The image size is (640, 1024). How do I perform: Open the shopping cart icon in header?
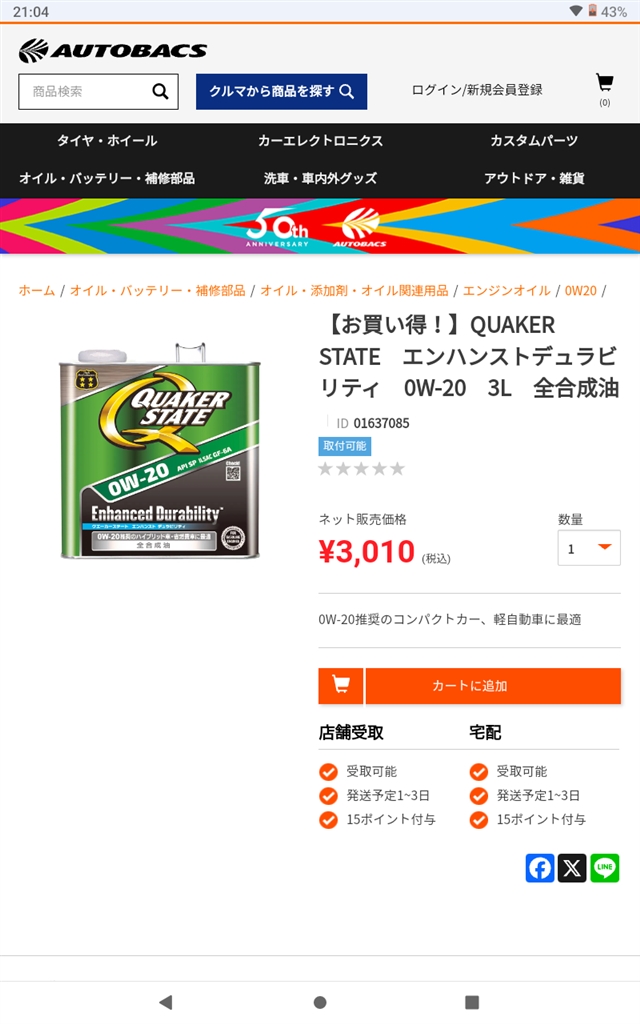(605, 83)
